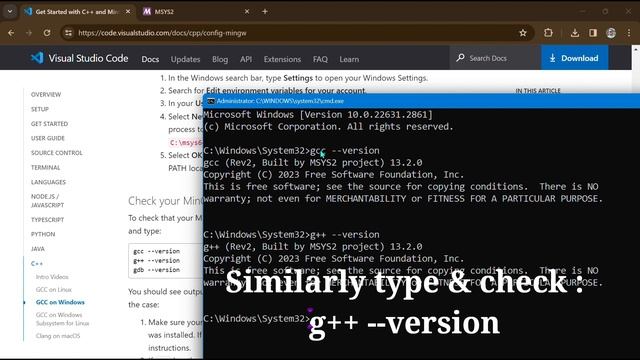Select GCC on Windows under C++
The width and height of the screenshot is (640, 360).
[x=60, y=302]
